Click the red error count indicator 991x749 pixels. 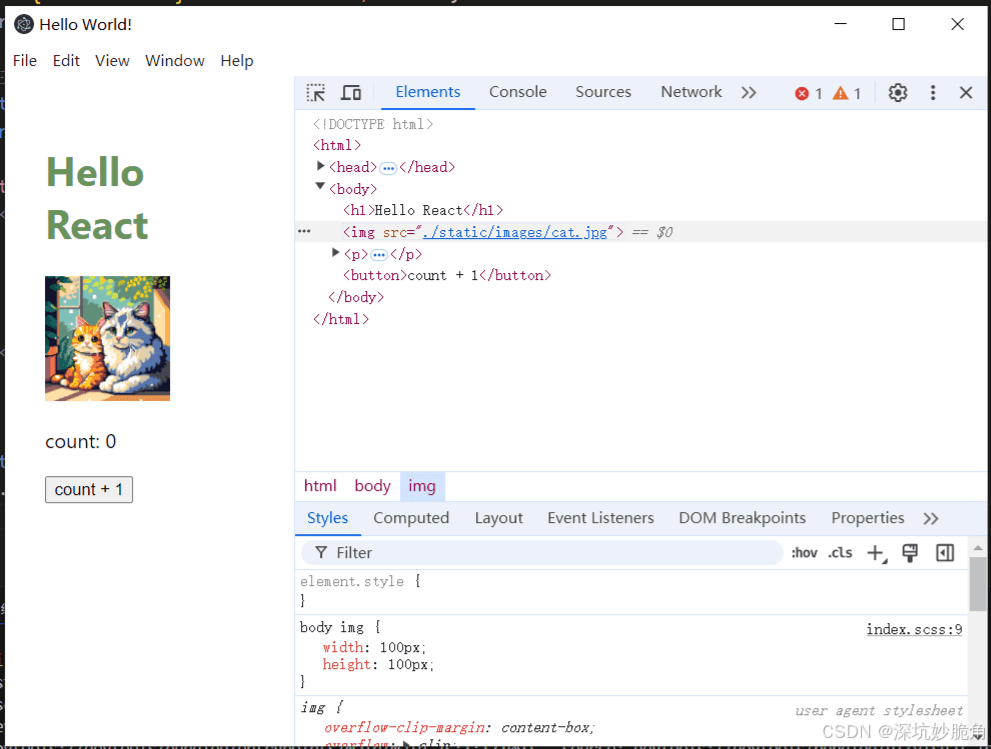pos(808,93)
